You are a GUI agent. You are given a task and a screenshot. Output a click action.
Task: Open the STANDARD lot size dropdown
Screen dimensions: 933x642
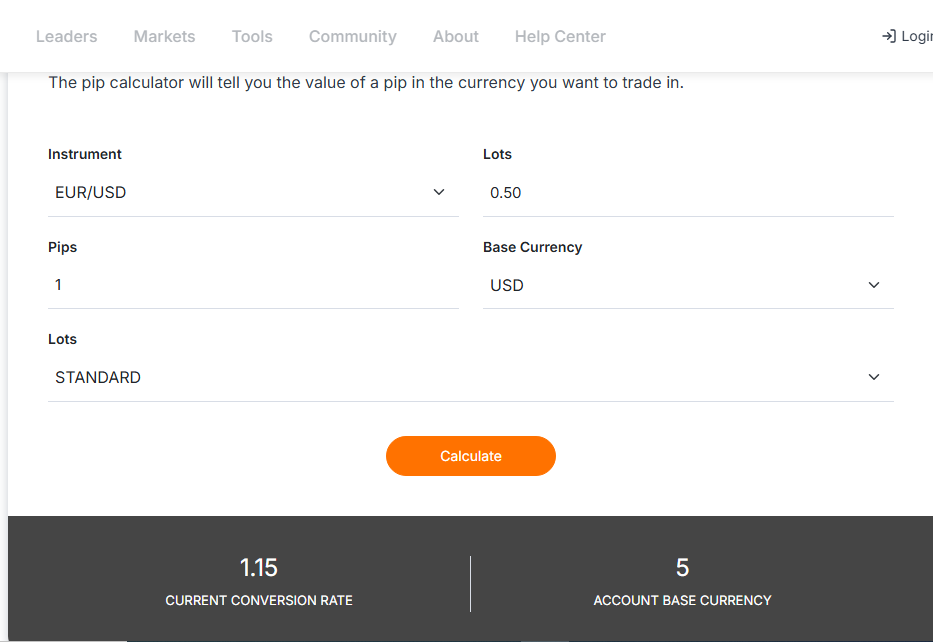click(460, 378)
